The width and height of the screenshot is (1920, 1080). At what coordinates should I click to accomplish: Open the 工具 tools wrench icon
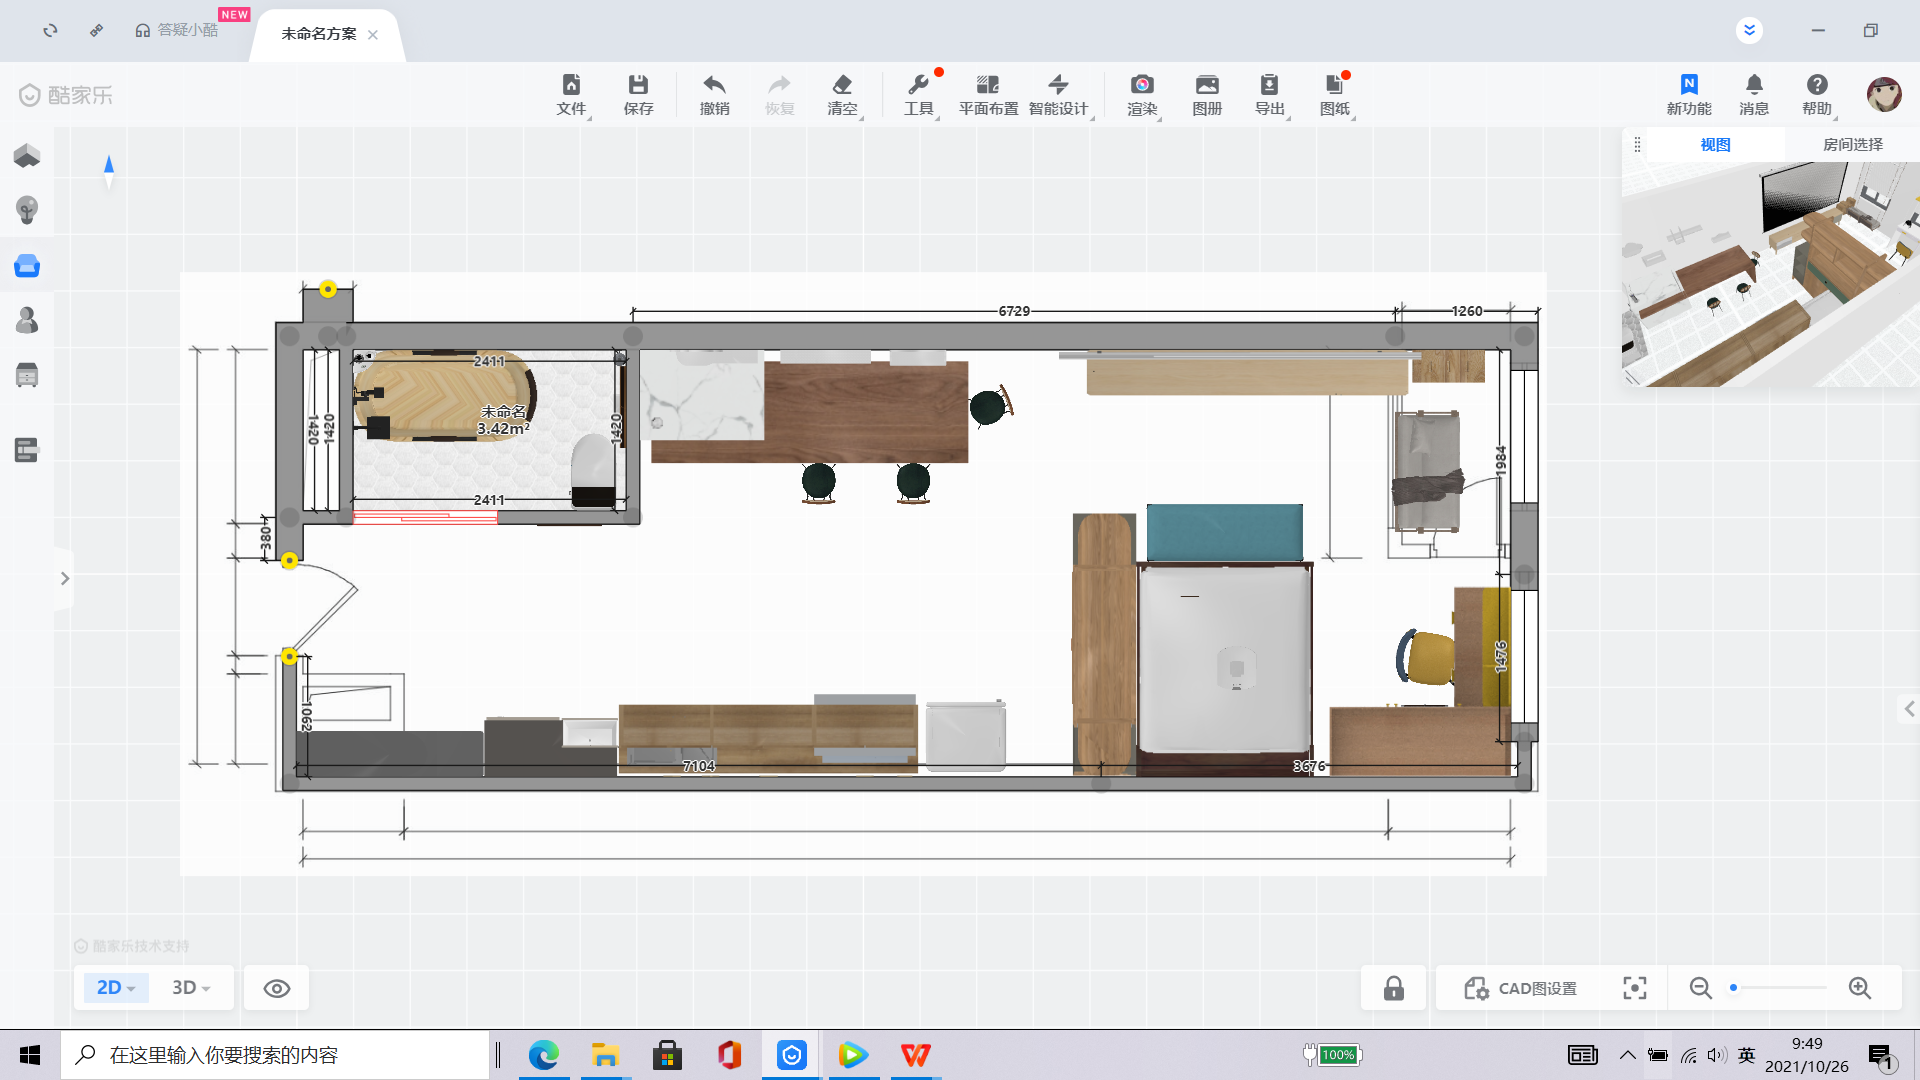click(x=918, y=95)
